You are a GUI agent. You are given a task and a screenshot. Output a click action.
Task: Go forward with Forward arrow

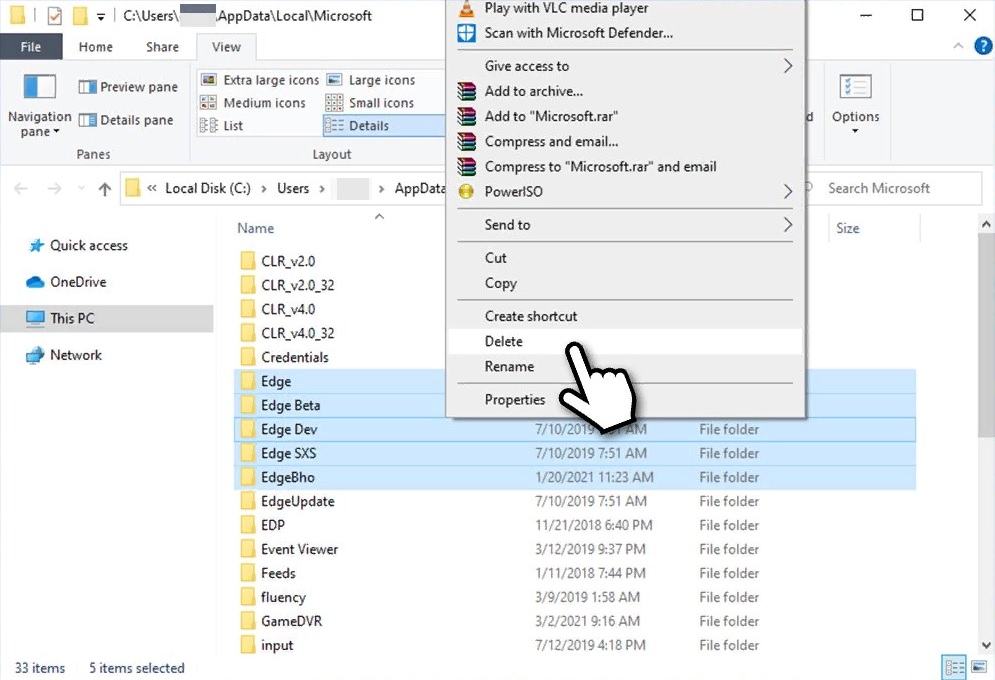[x=55, y=188]
